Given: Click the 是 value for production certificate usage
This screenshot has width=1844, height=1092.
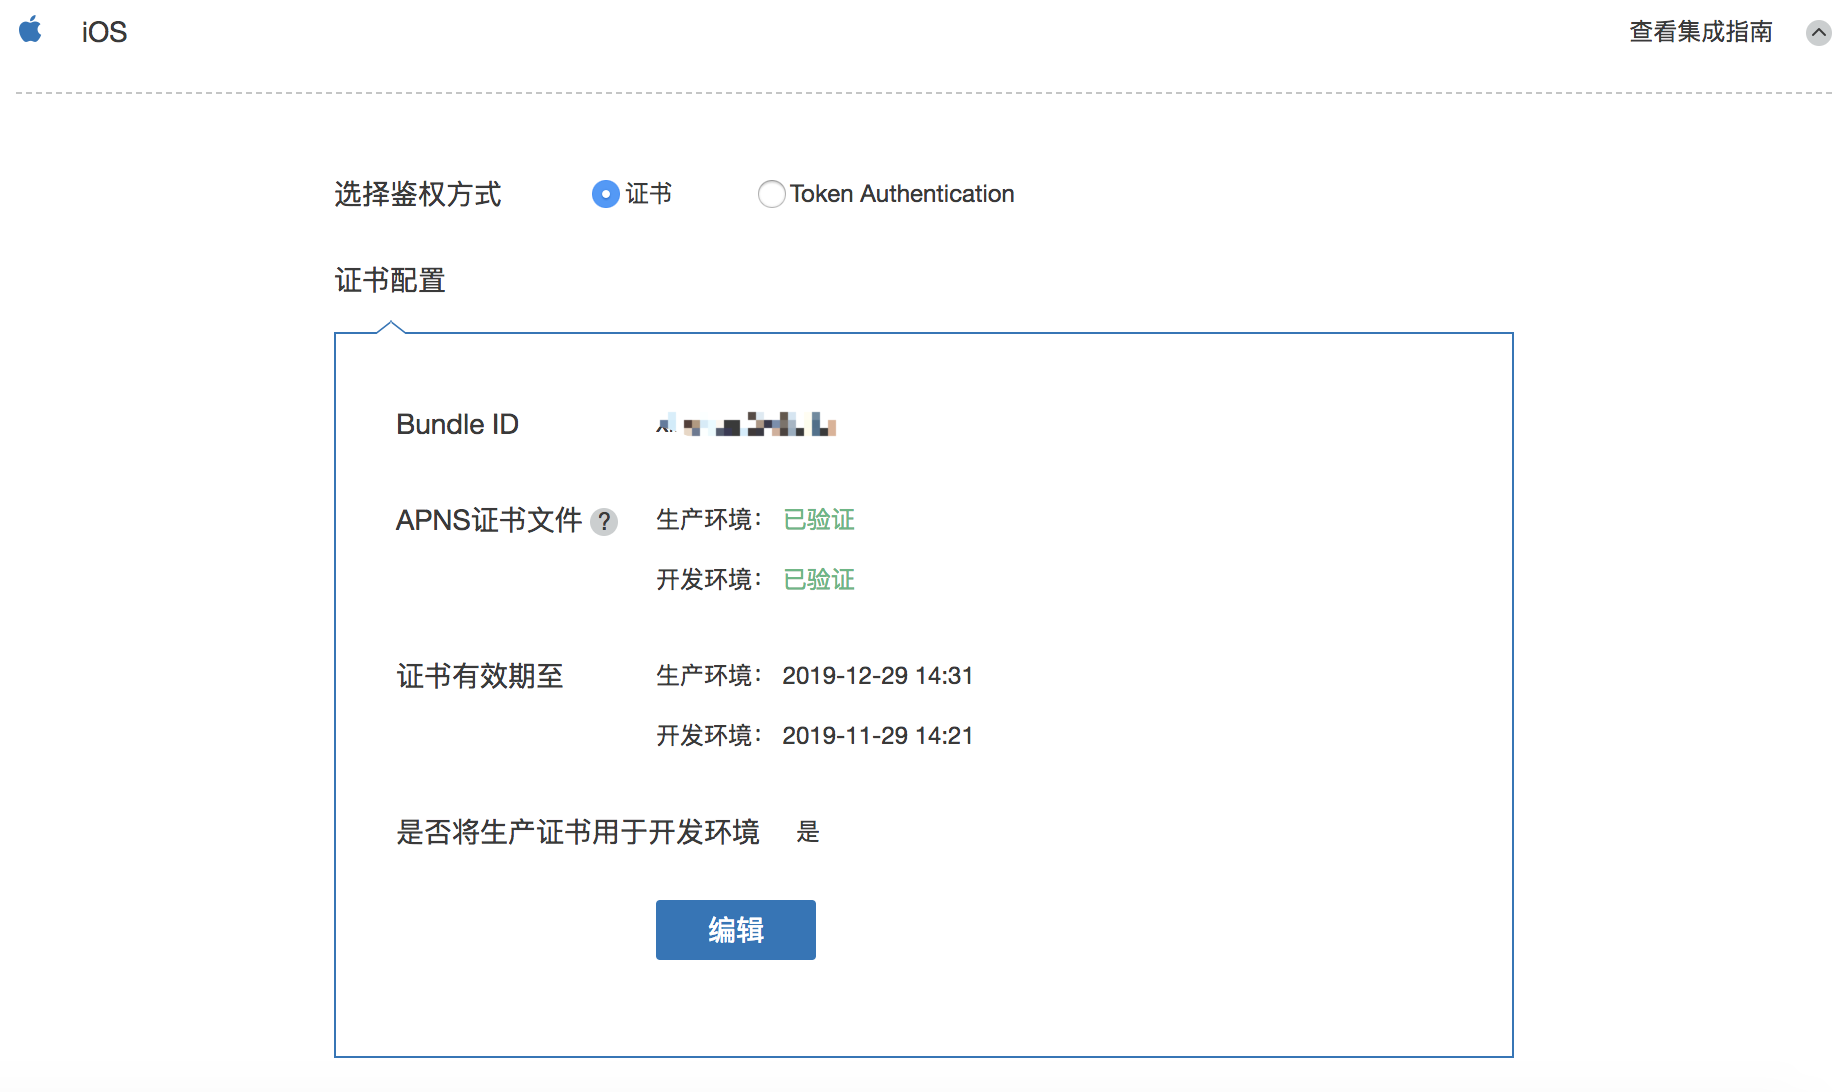Looking at the screenshot, I should click(808, 832).
